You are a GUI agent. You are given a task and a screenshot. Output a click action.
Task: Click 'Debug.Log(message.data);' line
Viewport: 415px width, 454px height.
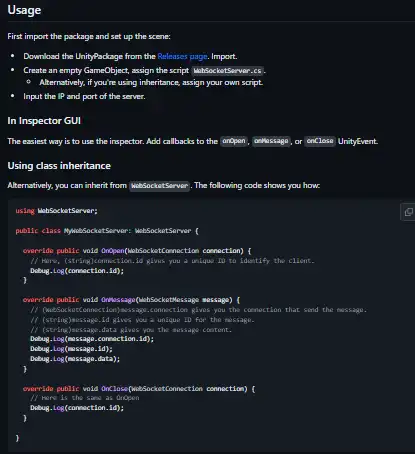pyautogui.click(x=75, y=359)
